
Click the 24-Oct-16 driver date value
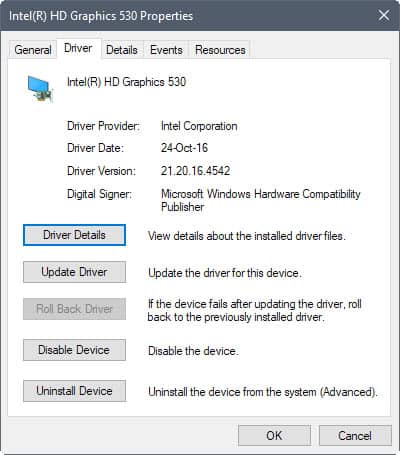tap(184, 148)
